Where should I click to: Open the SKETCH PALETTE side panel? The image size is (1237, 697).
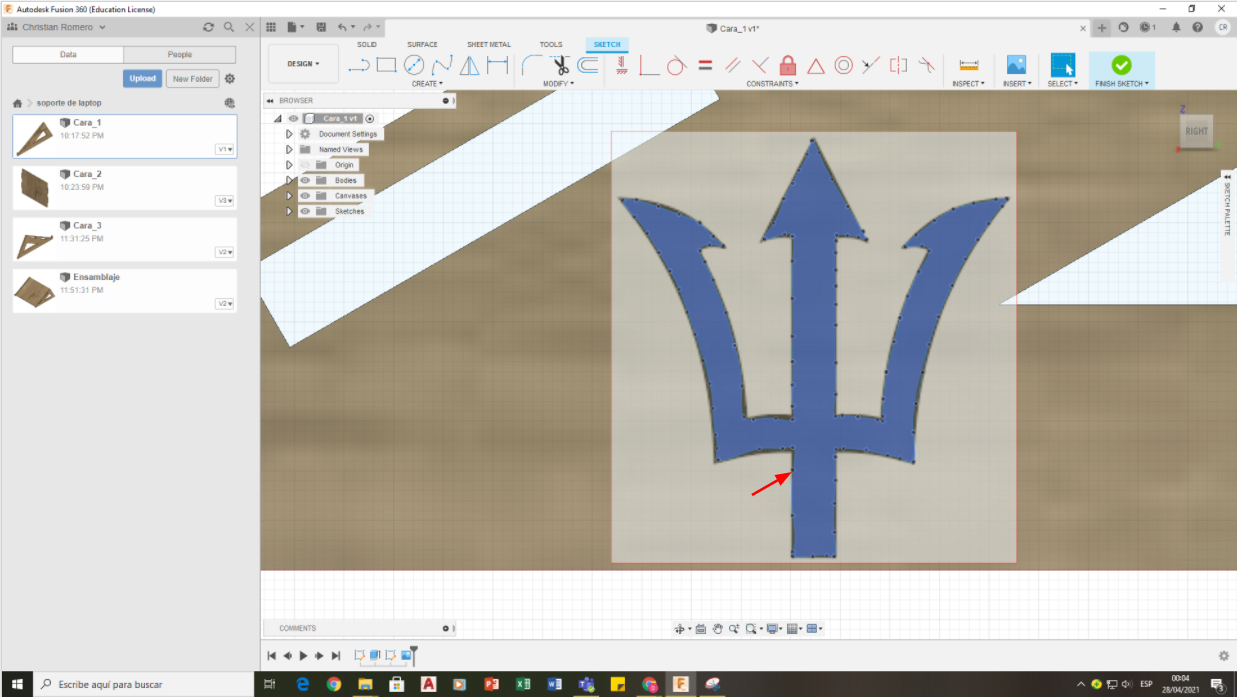1227,209
